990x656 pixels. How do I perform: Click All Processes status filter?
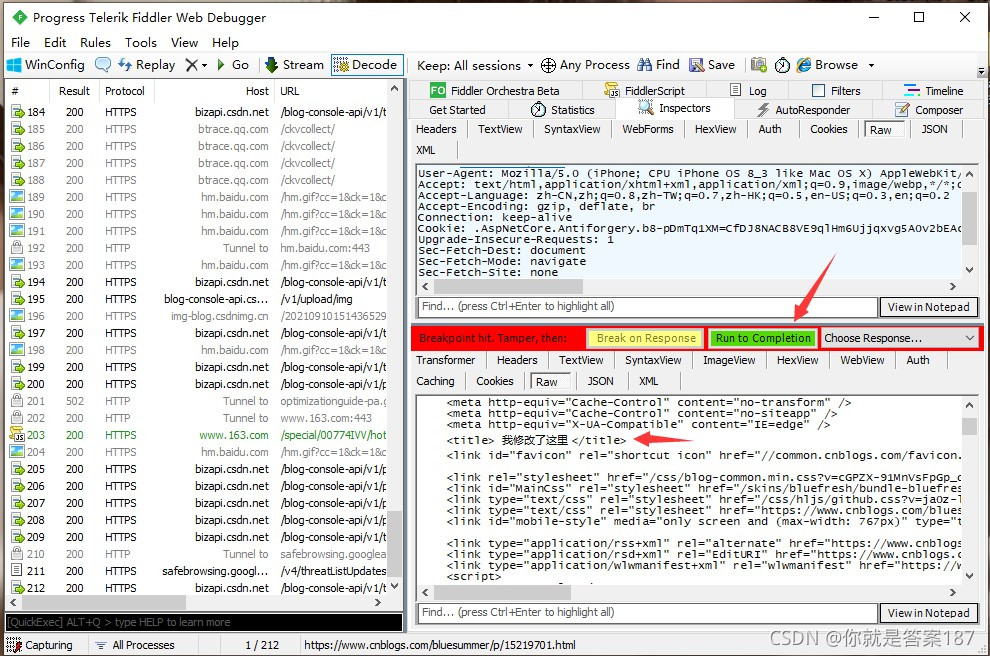click(x=135, y=645)
